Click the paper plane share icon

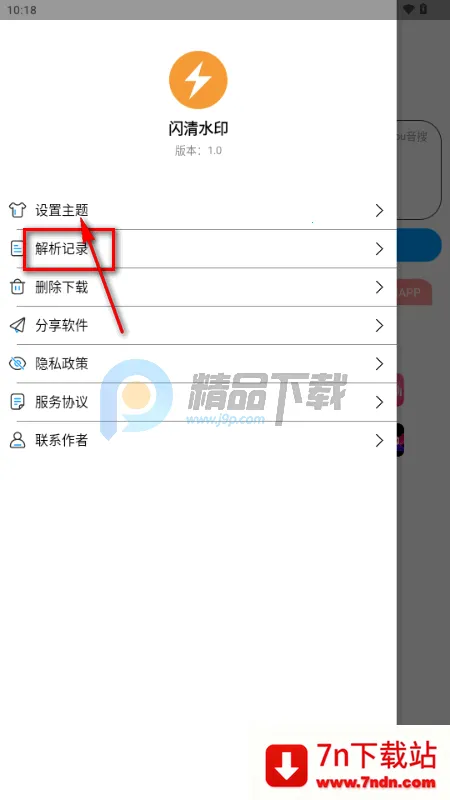coord(17,325)
